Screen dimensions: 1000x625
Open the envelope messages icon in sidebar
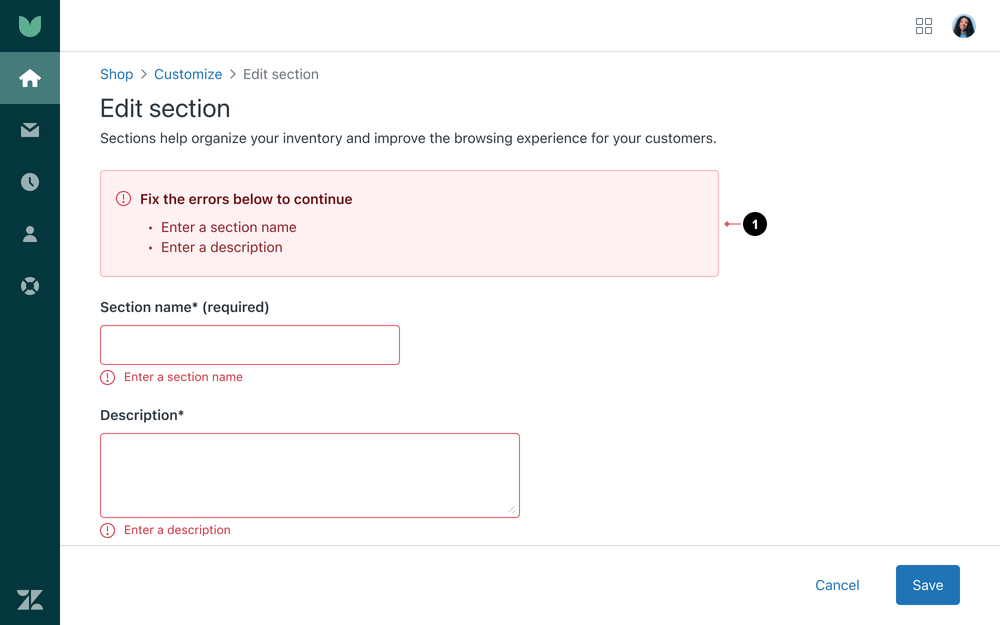[x=30, y=130]
